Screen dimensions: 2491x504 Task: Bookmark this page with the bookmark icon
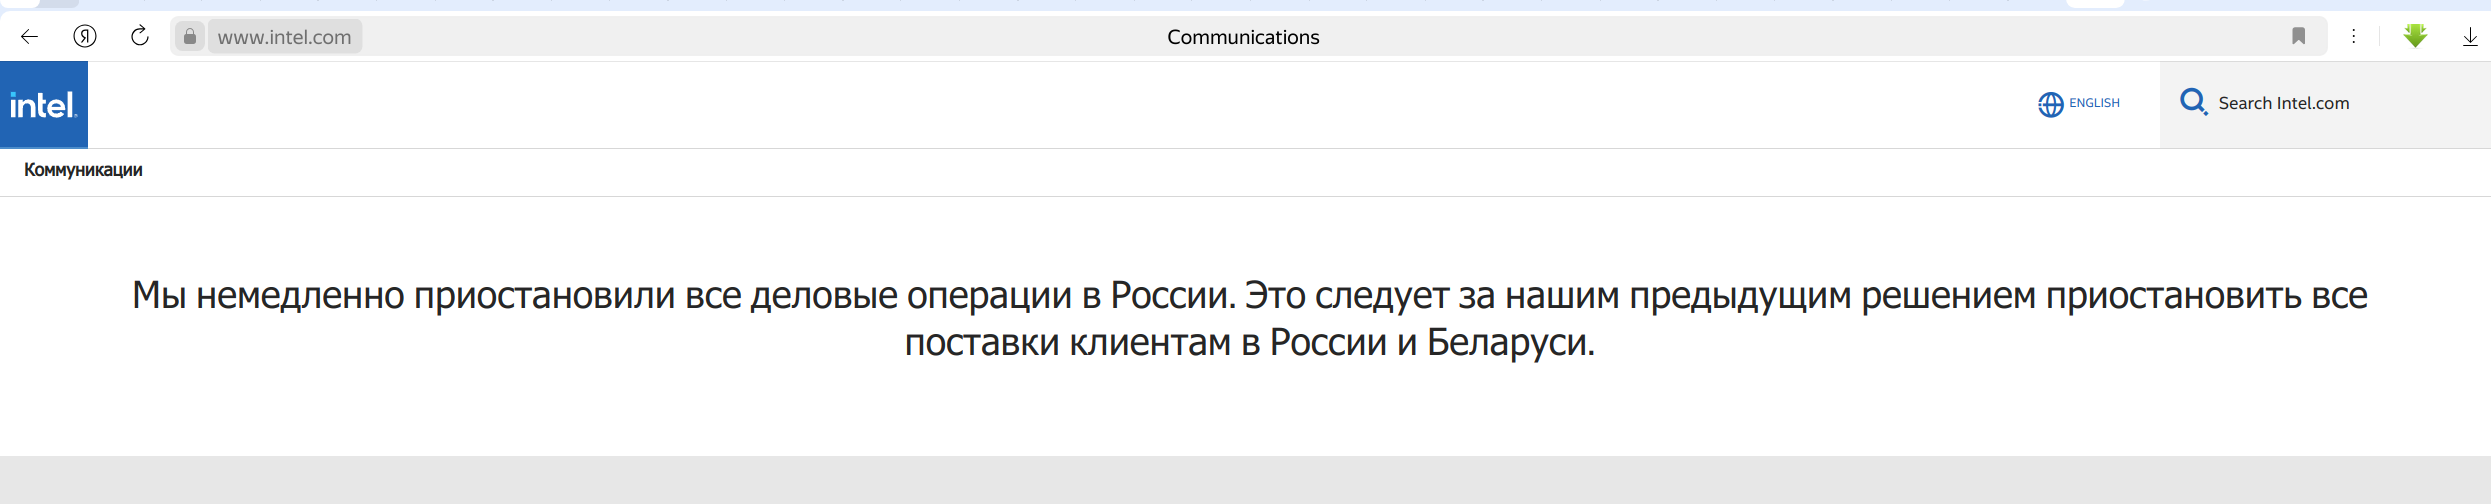click(2298, 37)
